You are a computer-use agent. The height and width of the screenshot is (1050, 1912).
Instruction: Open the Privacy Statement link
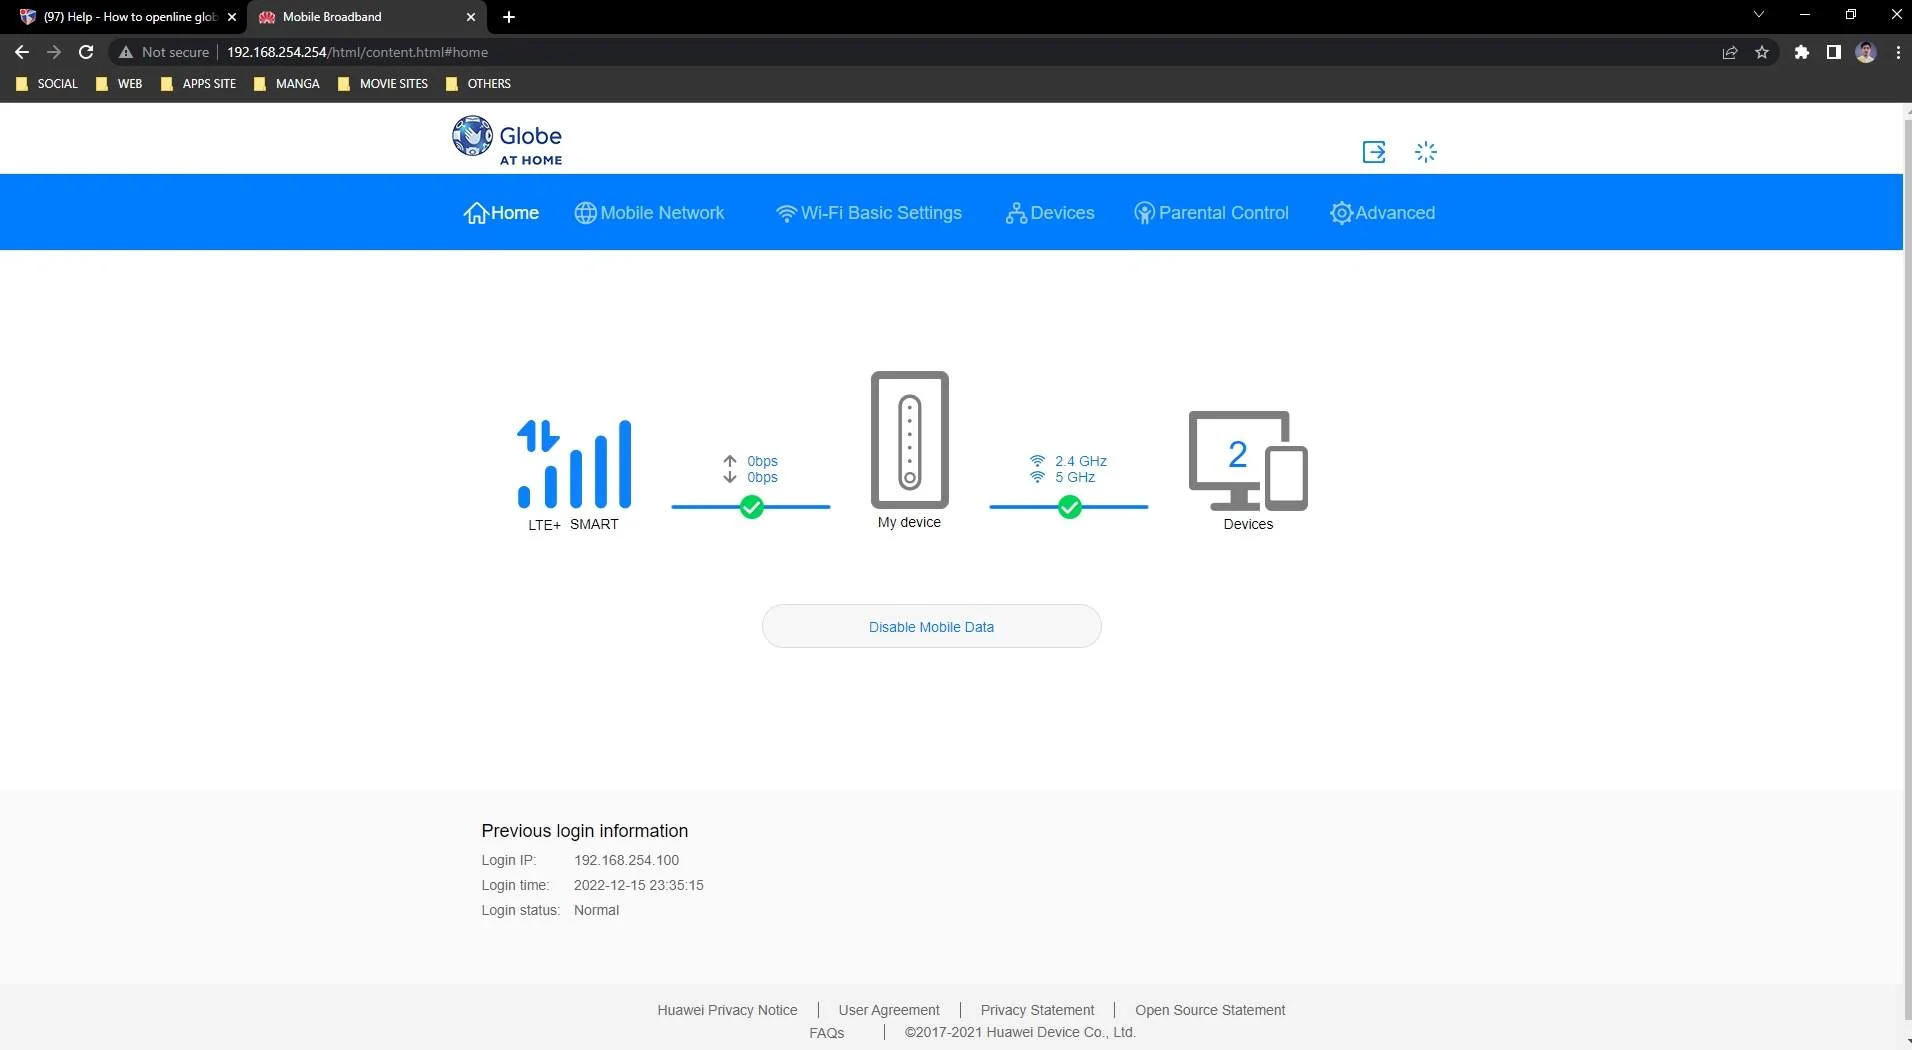pos(1037,1010)
